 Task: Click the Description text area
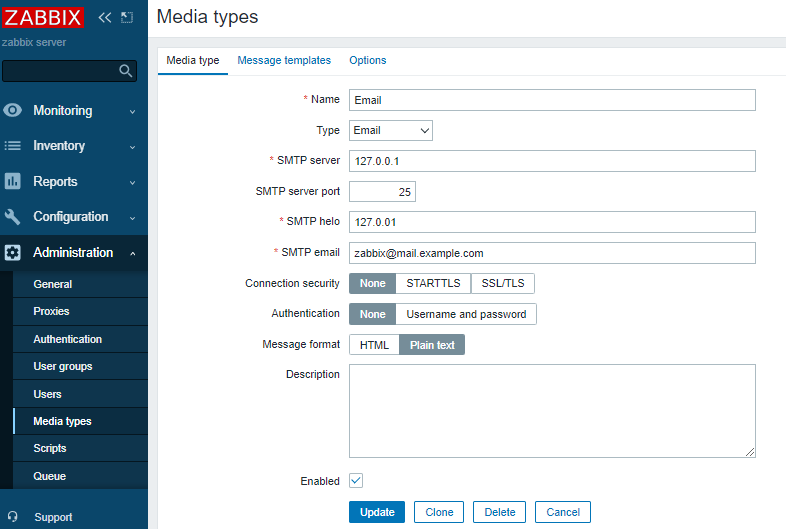[x=552, y=411]
